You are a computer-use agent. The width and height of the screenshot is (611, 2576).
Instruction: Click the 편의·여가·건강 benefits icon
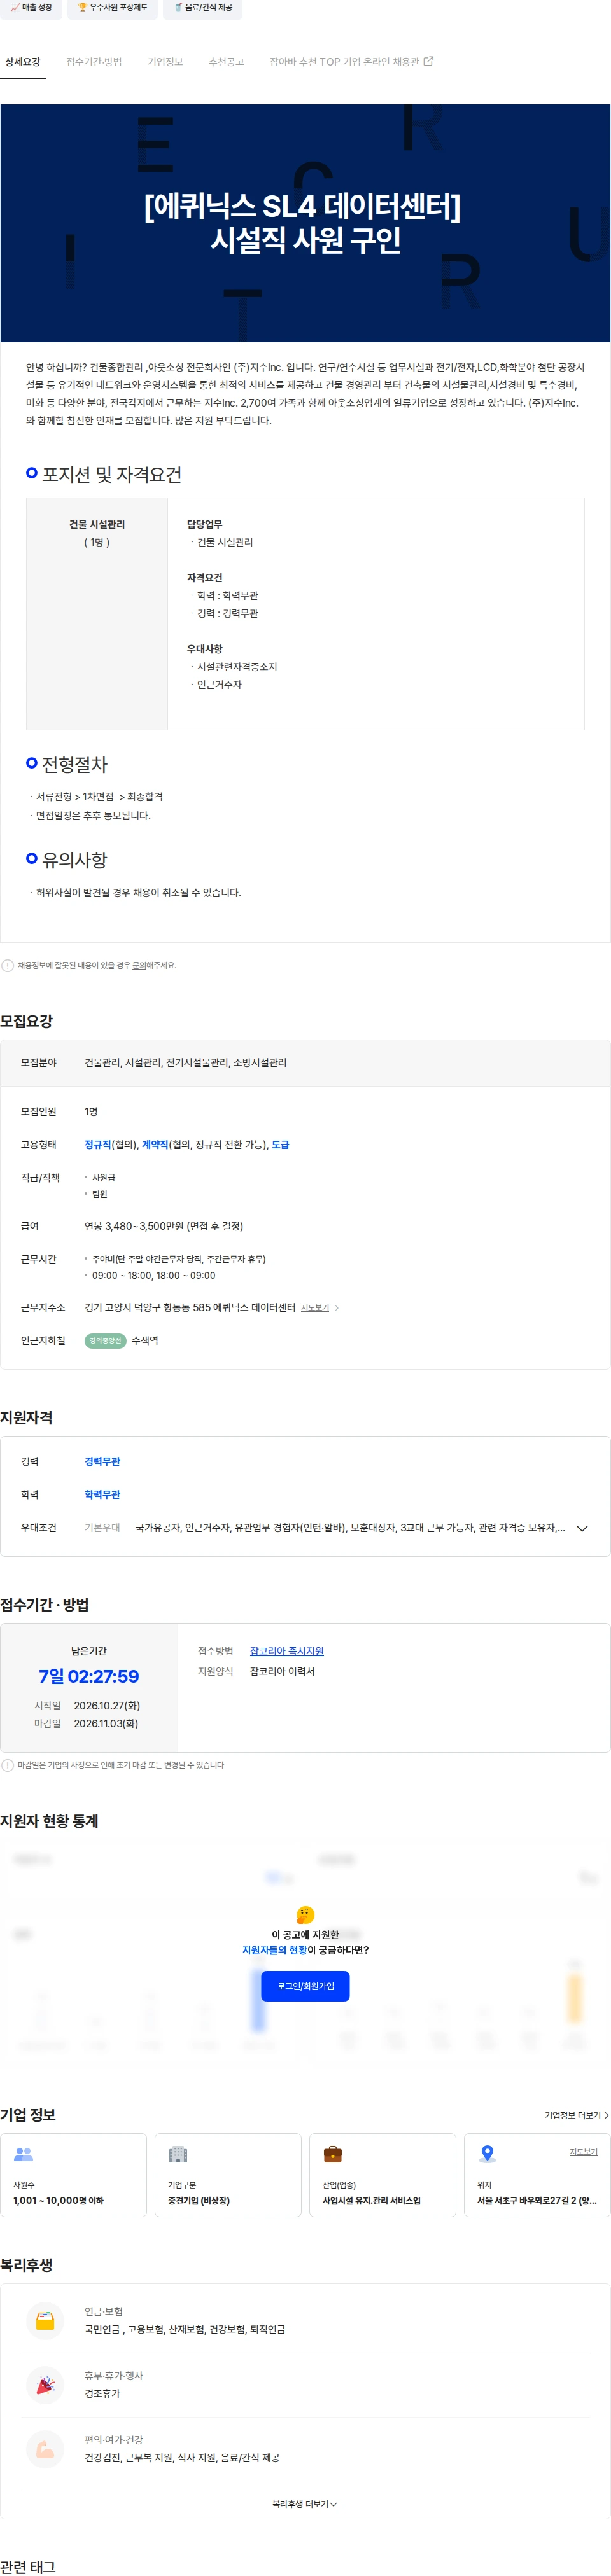pos(45,2449)
